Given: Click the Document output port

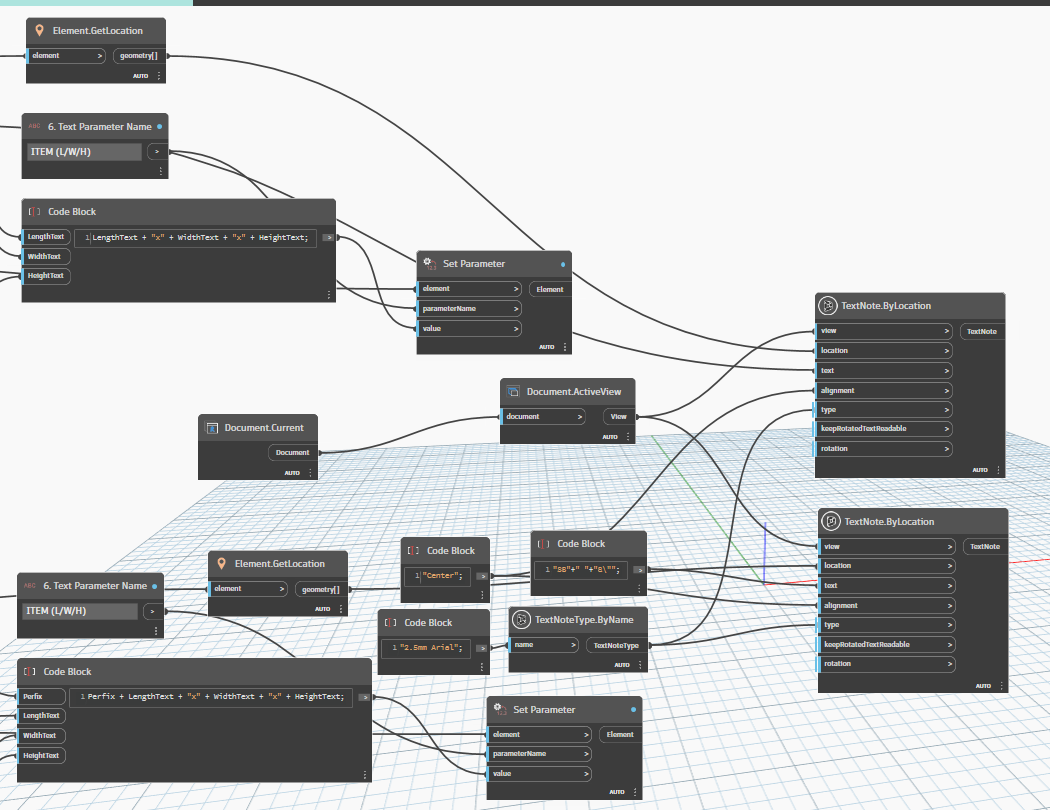Looking at the screenshot, I should [293, 453].
